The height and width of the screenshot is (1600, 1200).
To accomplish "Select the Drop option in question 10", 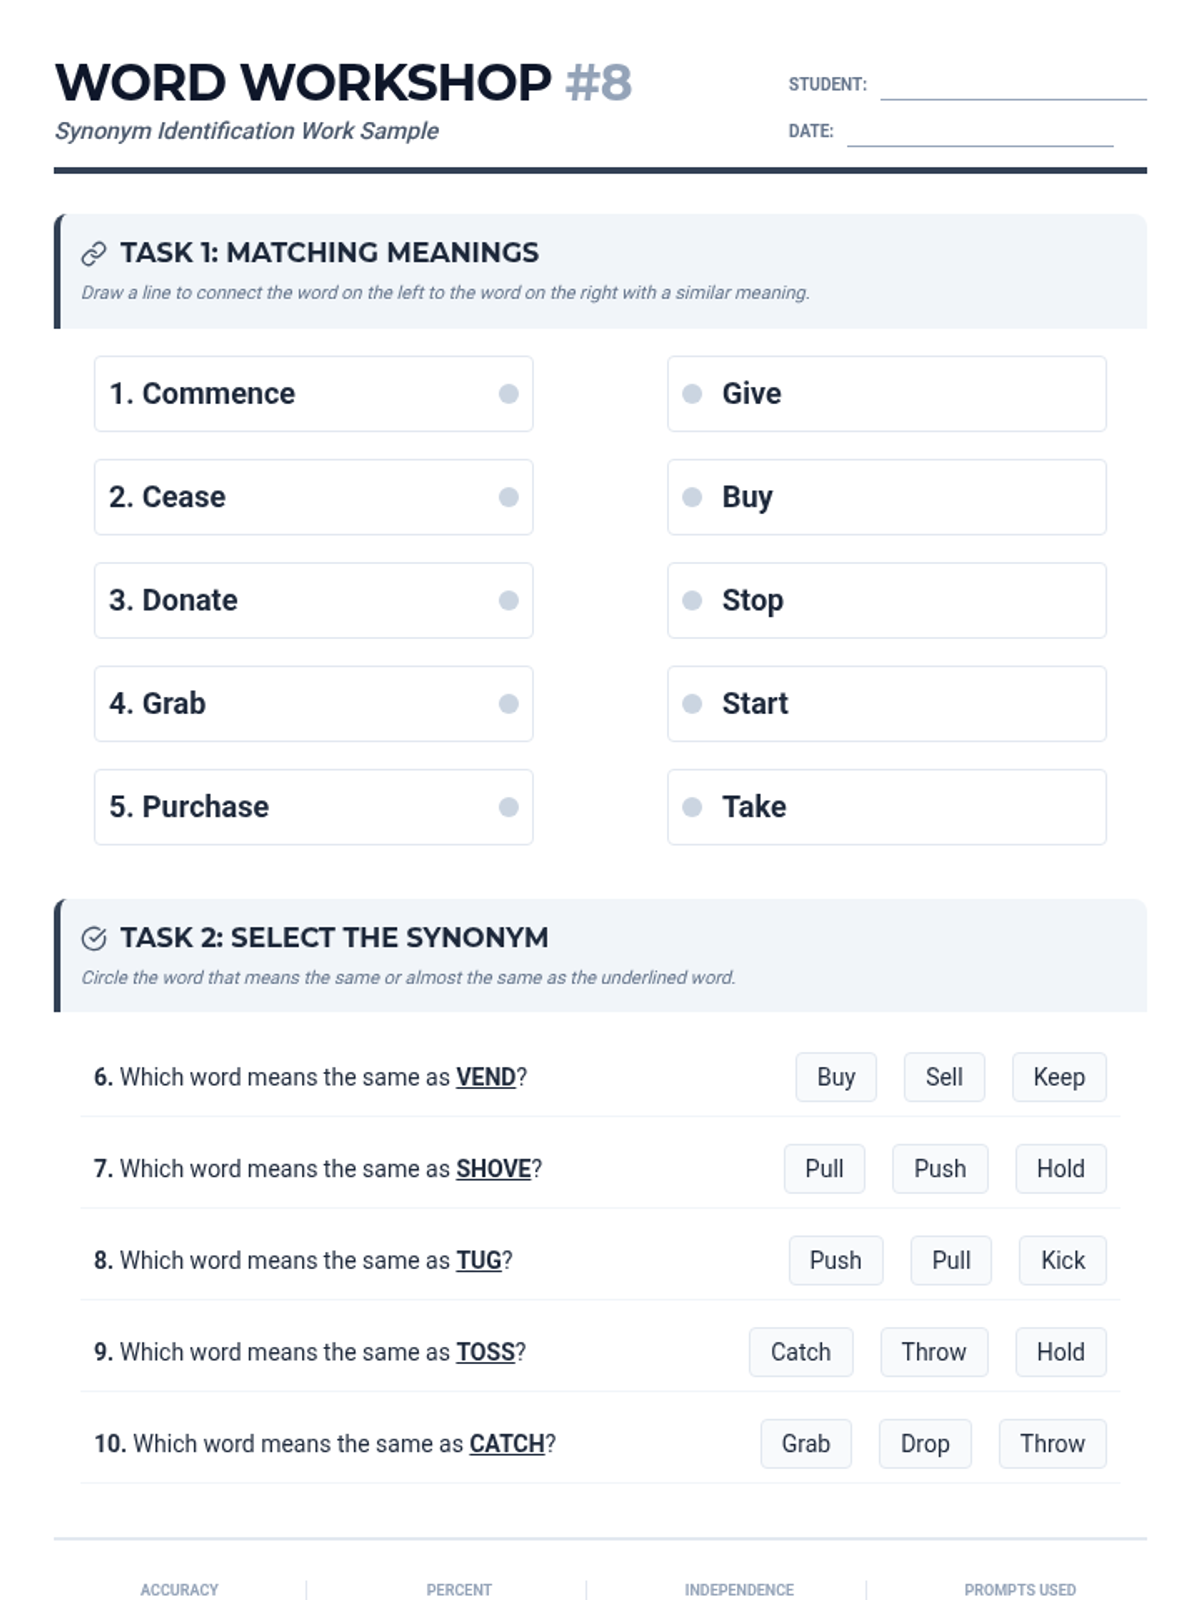I will click(x=925, y=1444).
